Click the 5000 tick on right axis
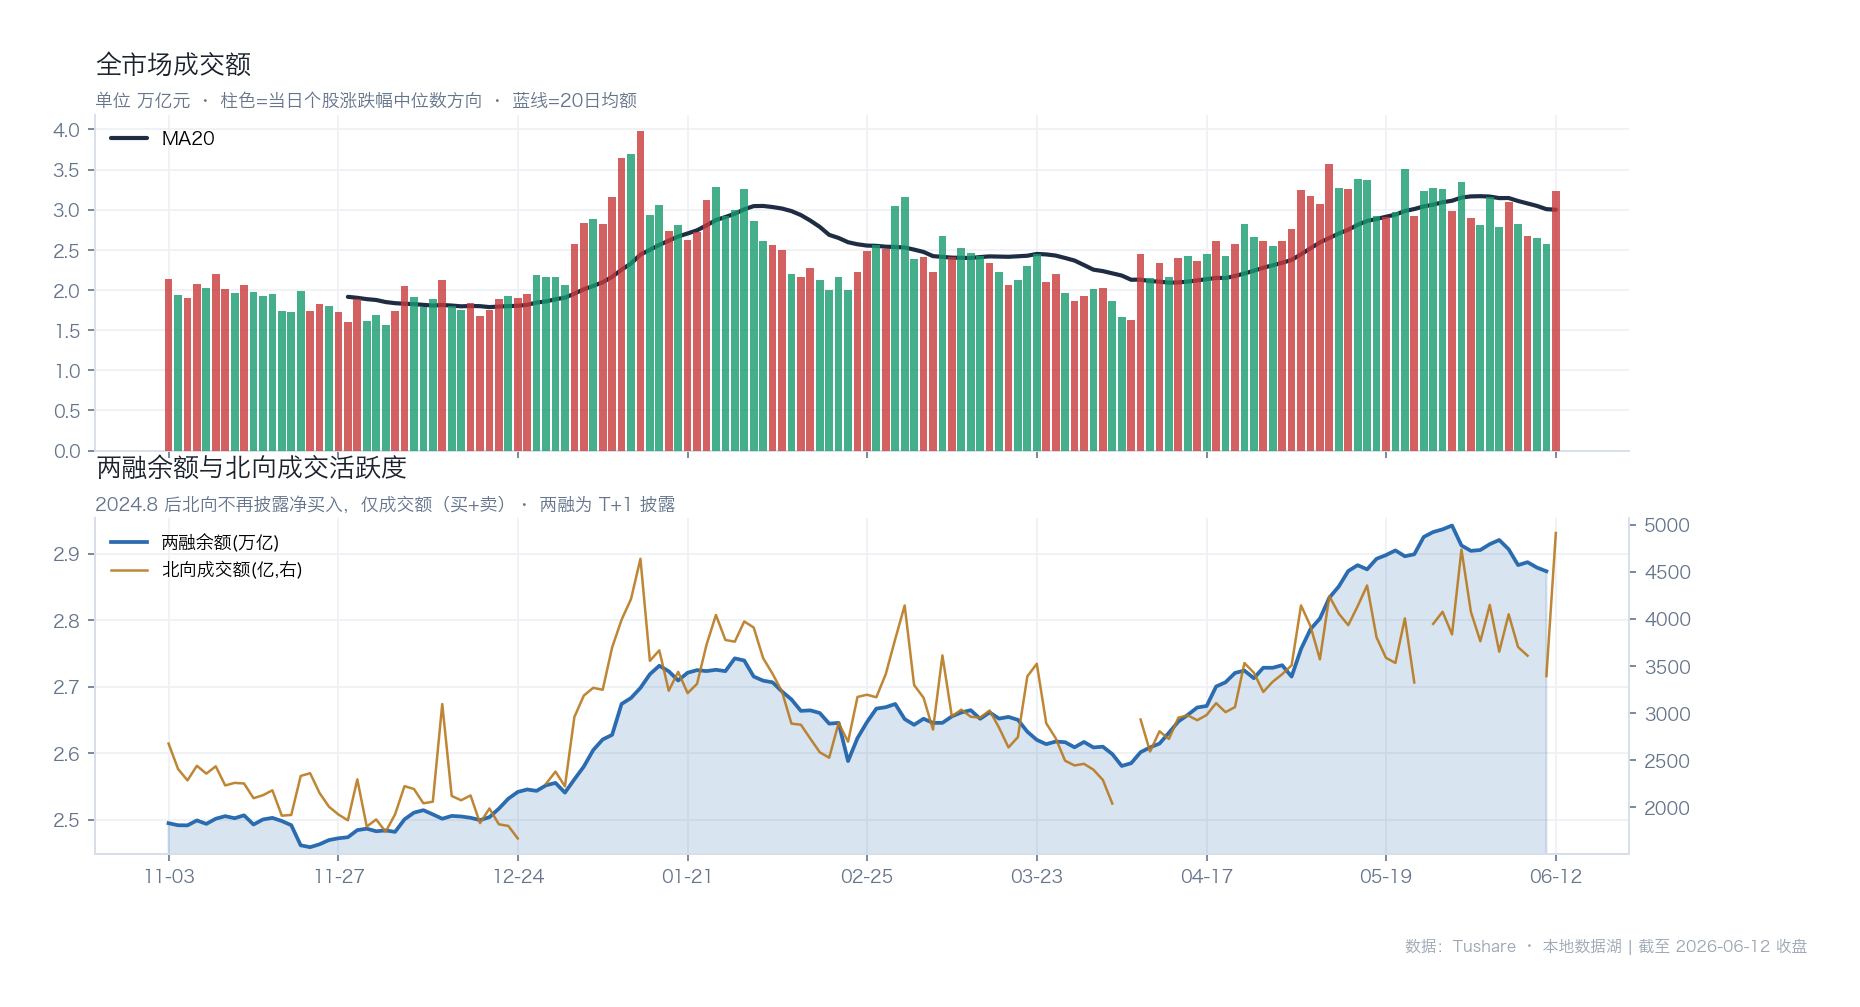This screenshot has width=1860, height=1007. tap(1667, 525)
